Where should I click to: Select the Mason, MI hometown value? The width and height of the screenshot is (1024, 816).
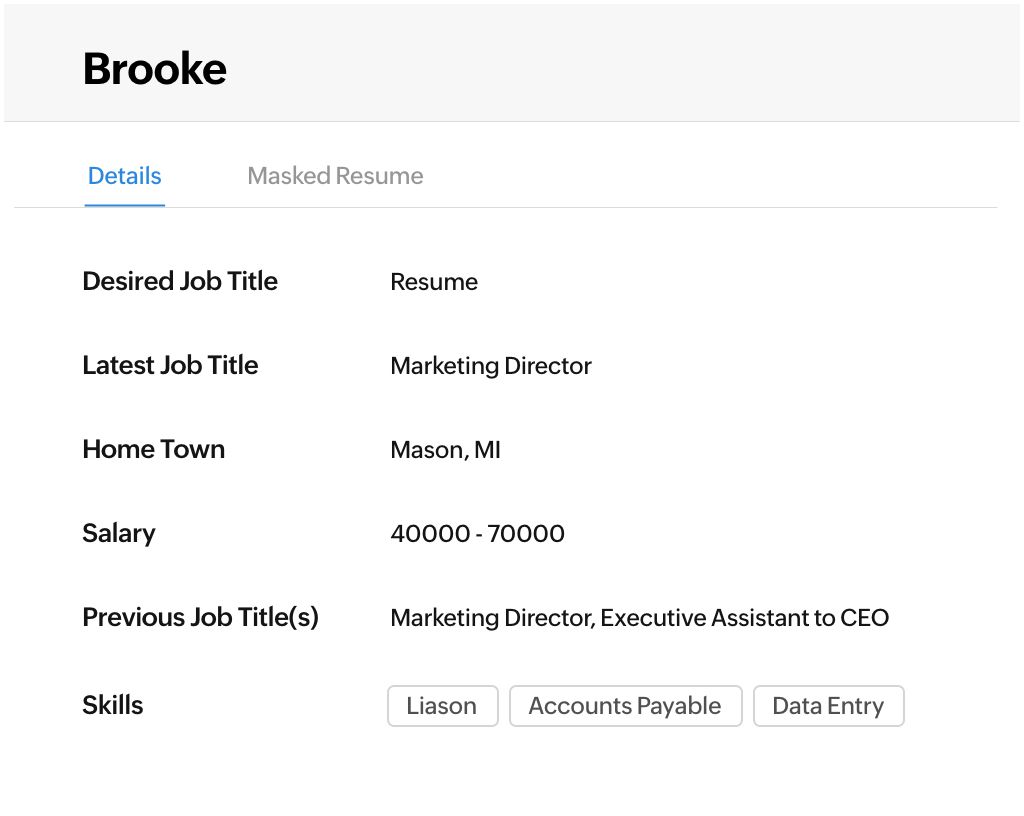[445, 450]
